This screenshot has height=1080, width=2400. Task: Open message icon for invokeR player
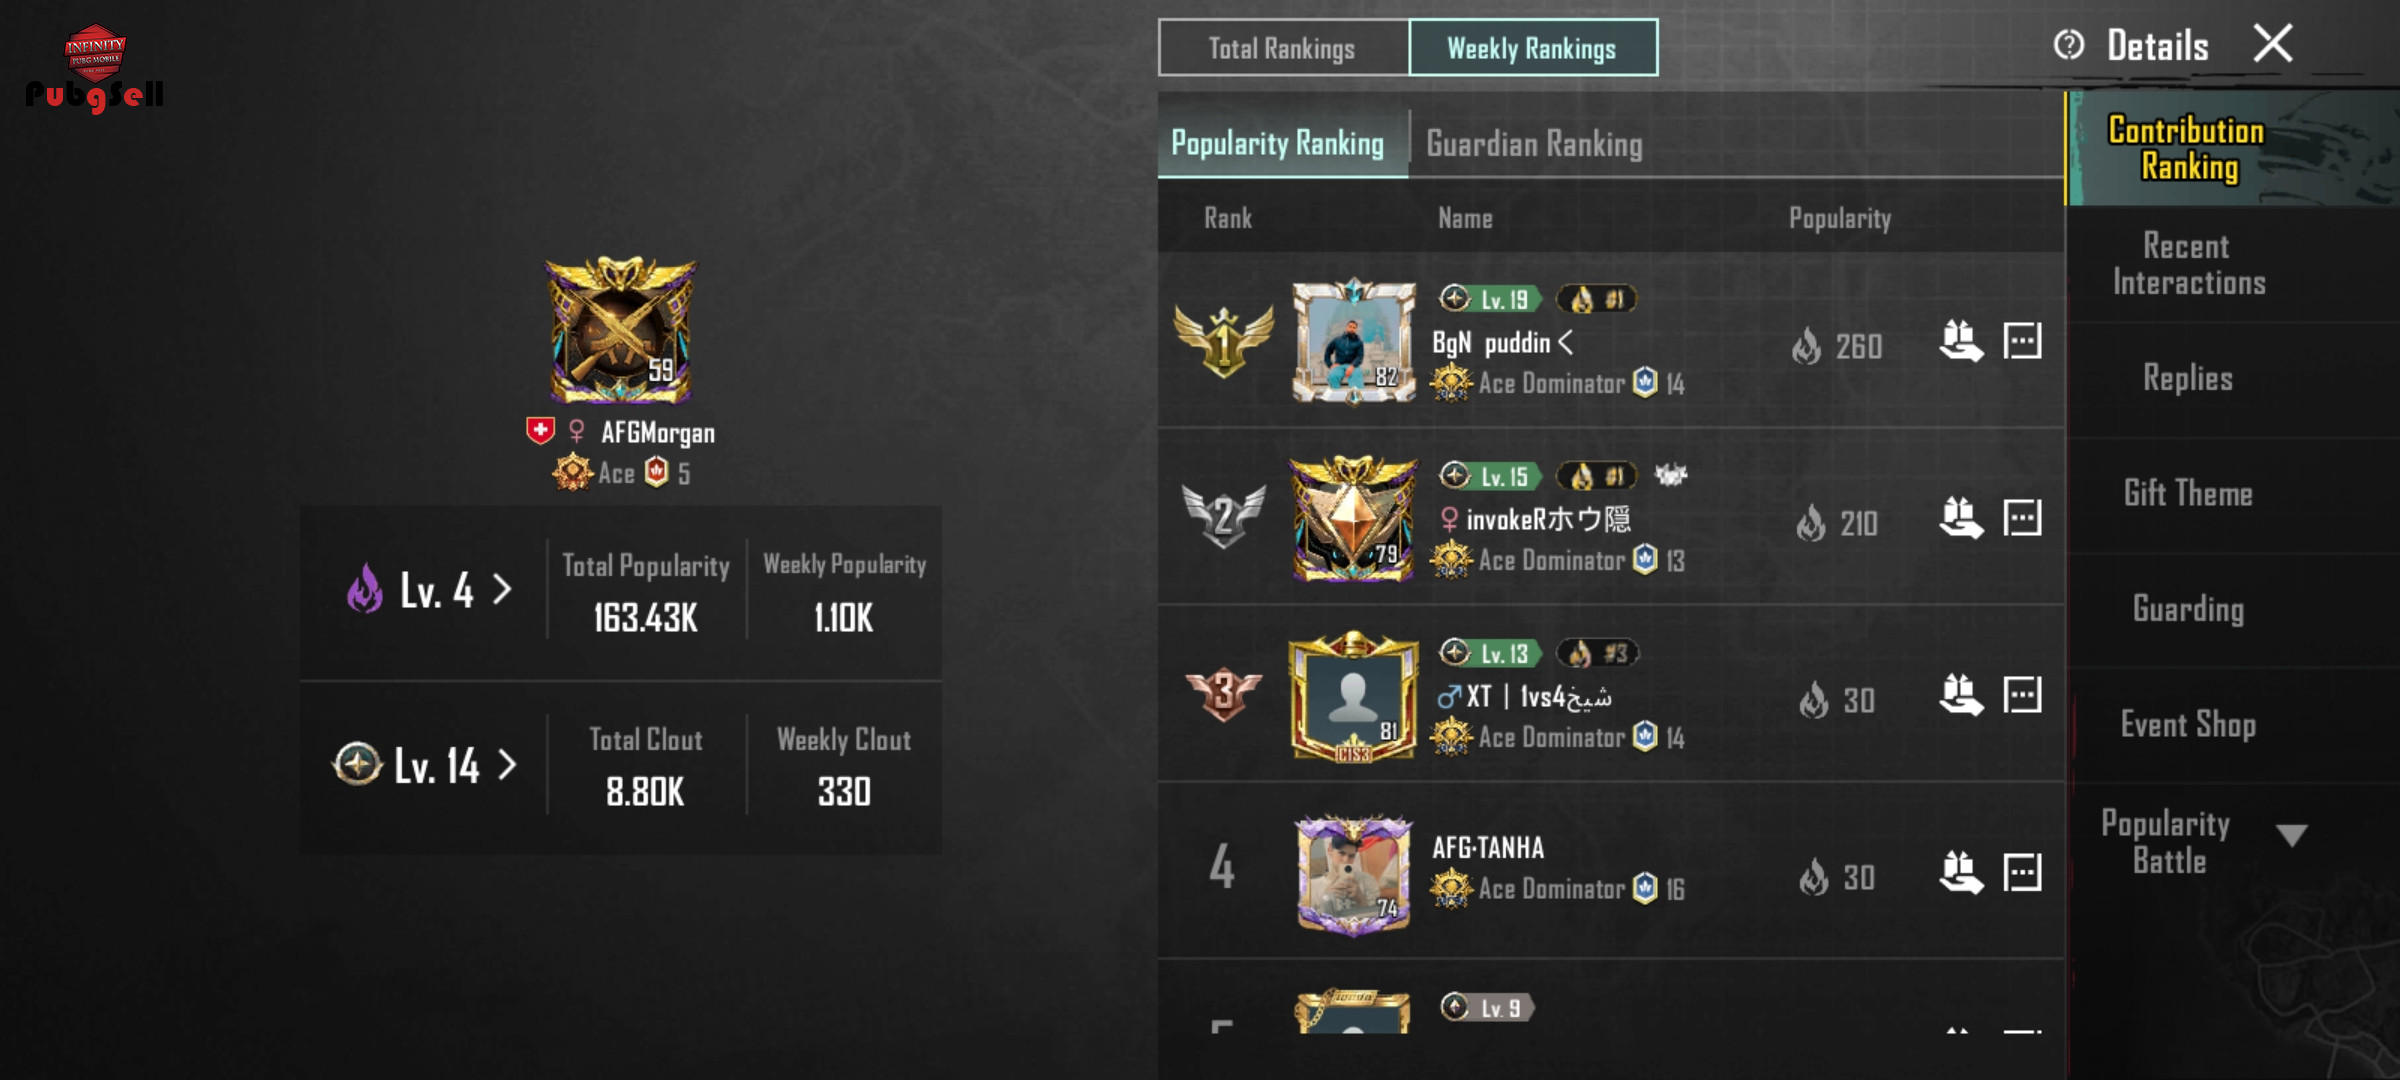pyautogui.click(x=2022, y=518)
